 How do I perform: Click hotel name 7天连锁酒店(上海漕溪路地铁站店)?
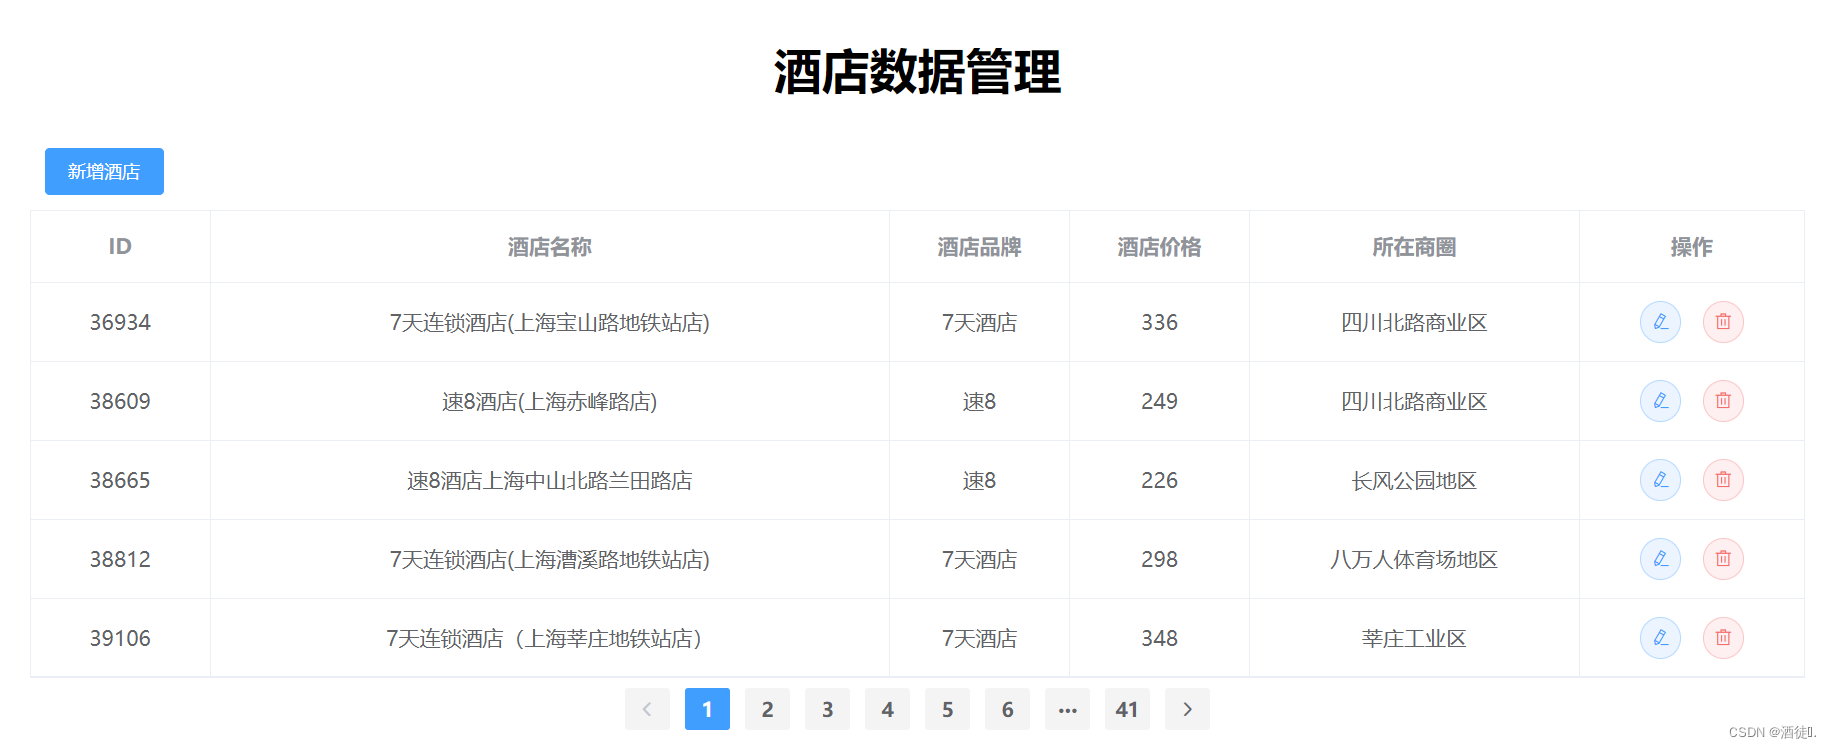click(550, 559)
